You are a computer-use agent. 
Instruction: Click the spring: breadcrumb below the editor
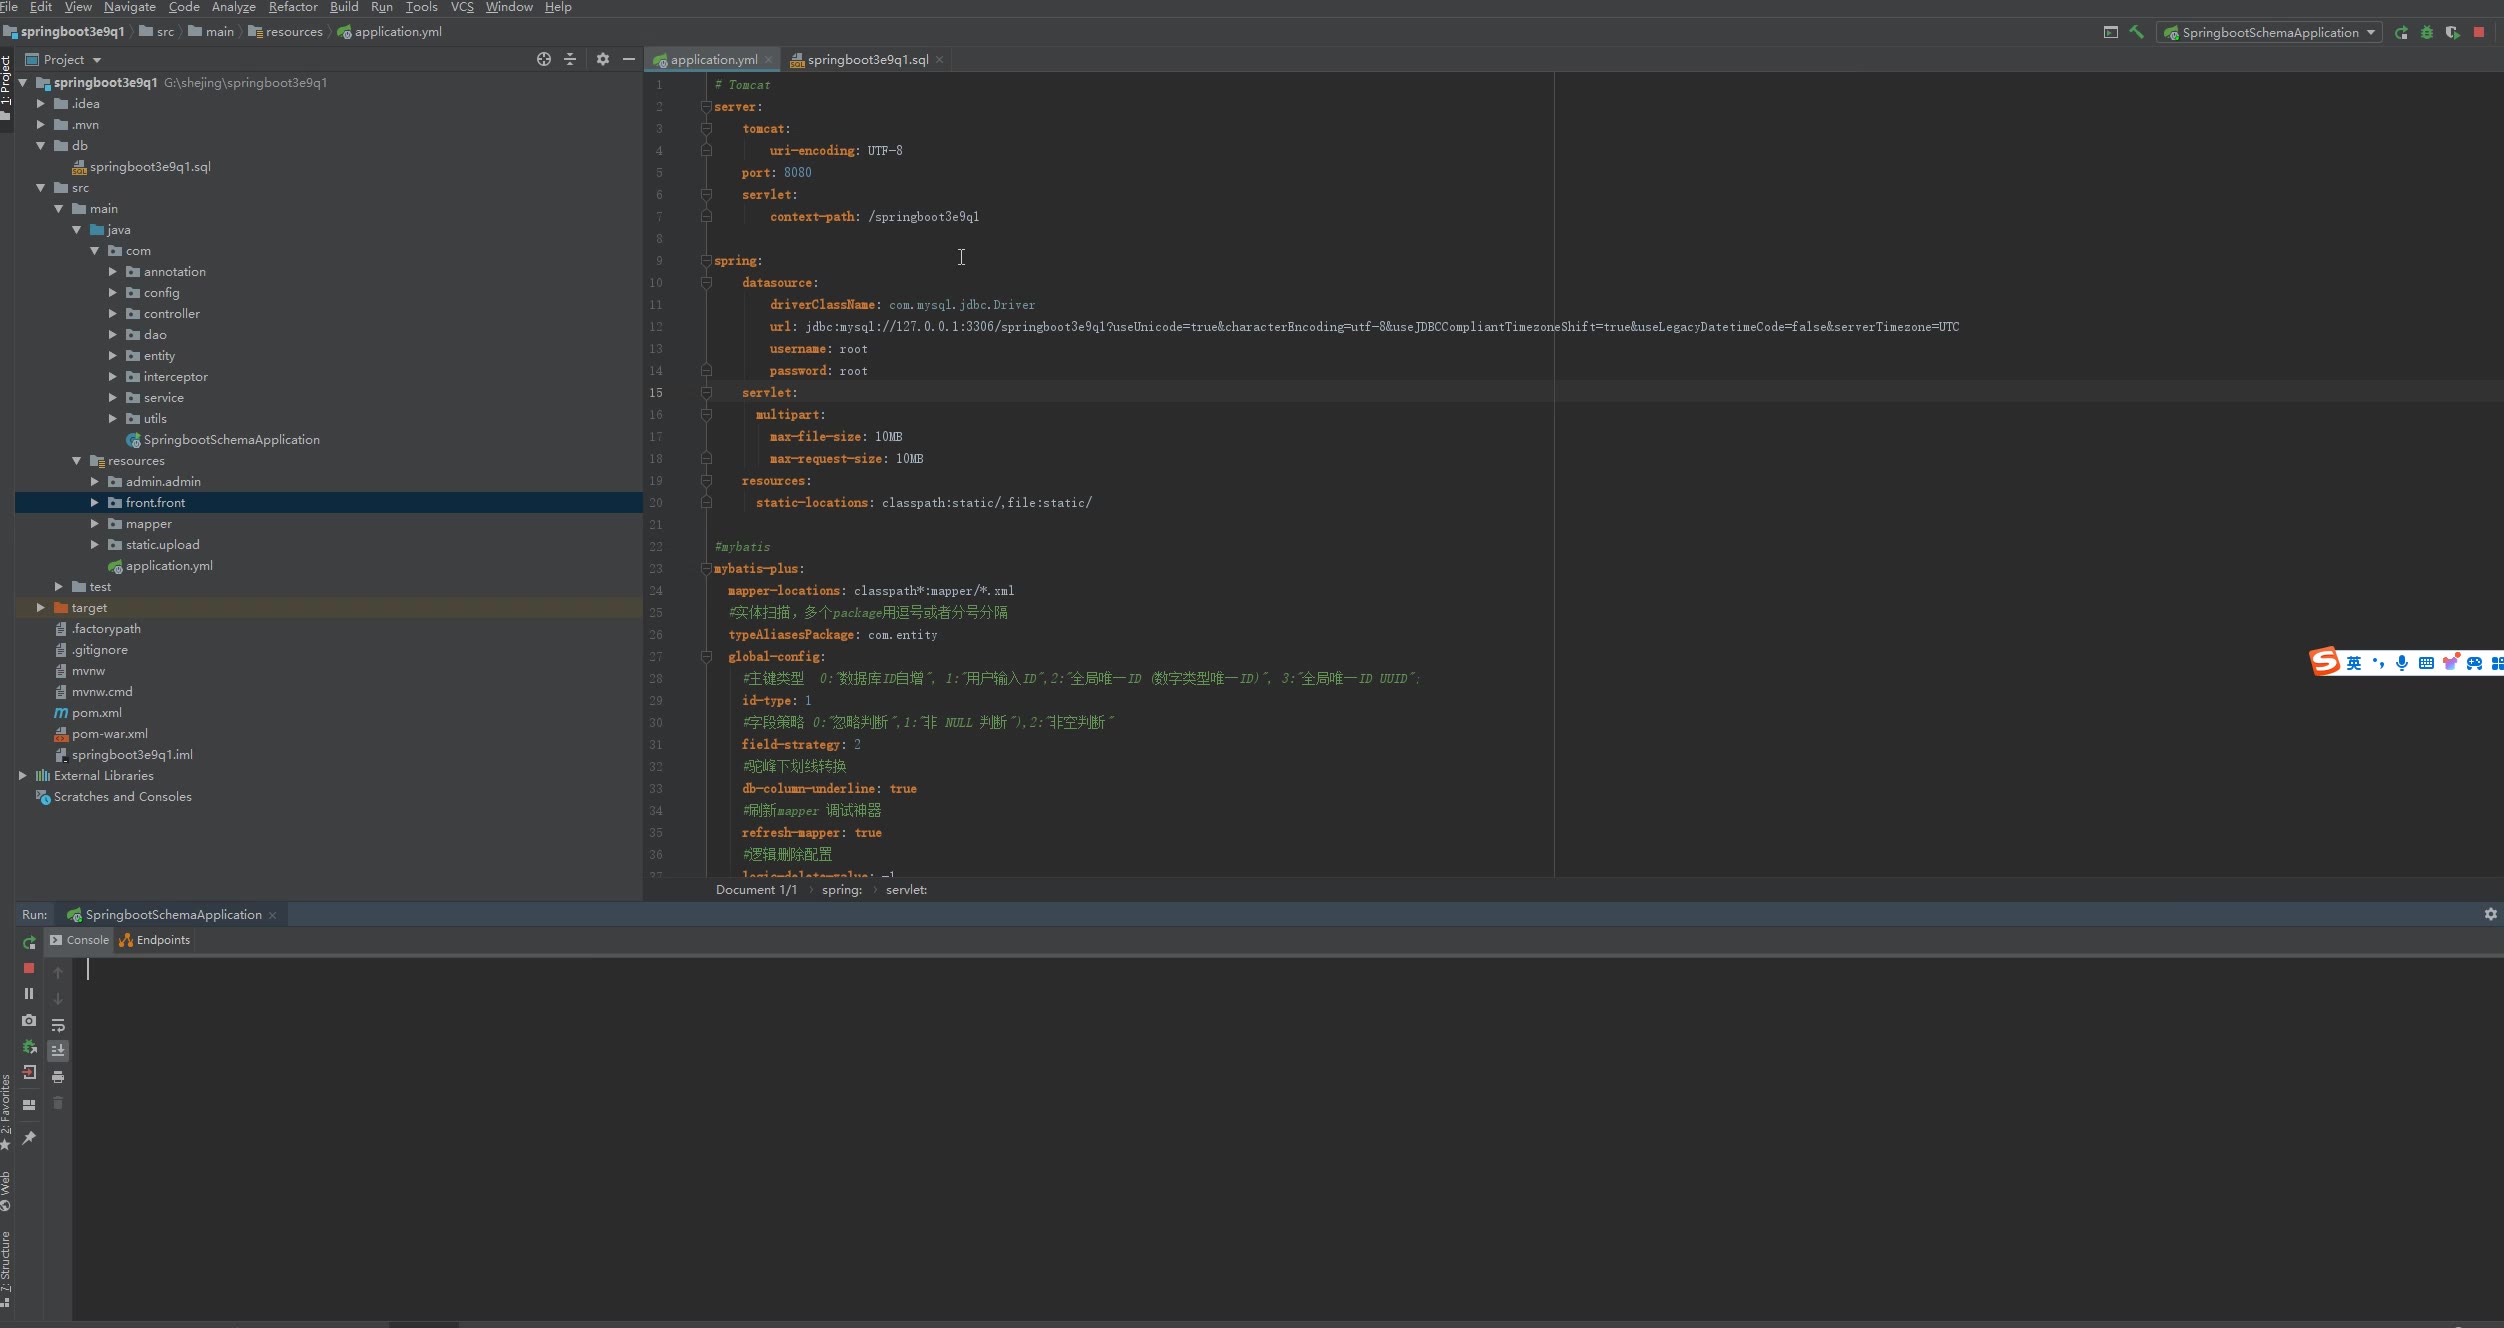coord(842,890)
